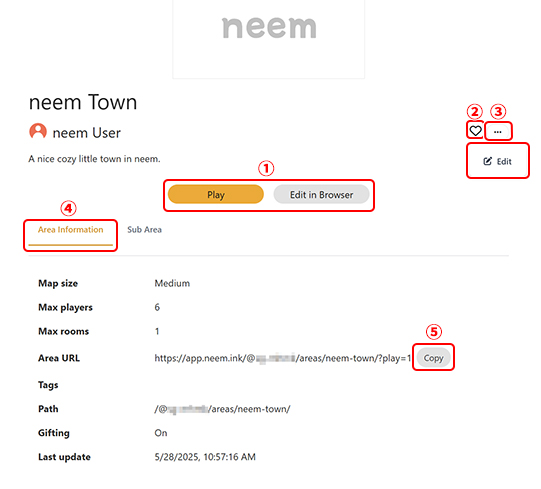Choose Edit from the dropdown menu
Screen dimensions: 541x489
(x=498, y=161)
